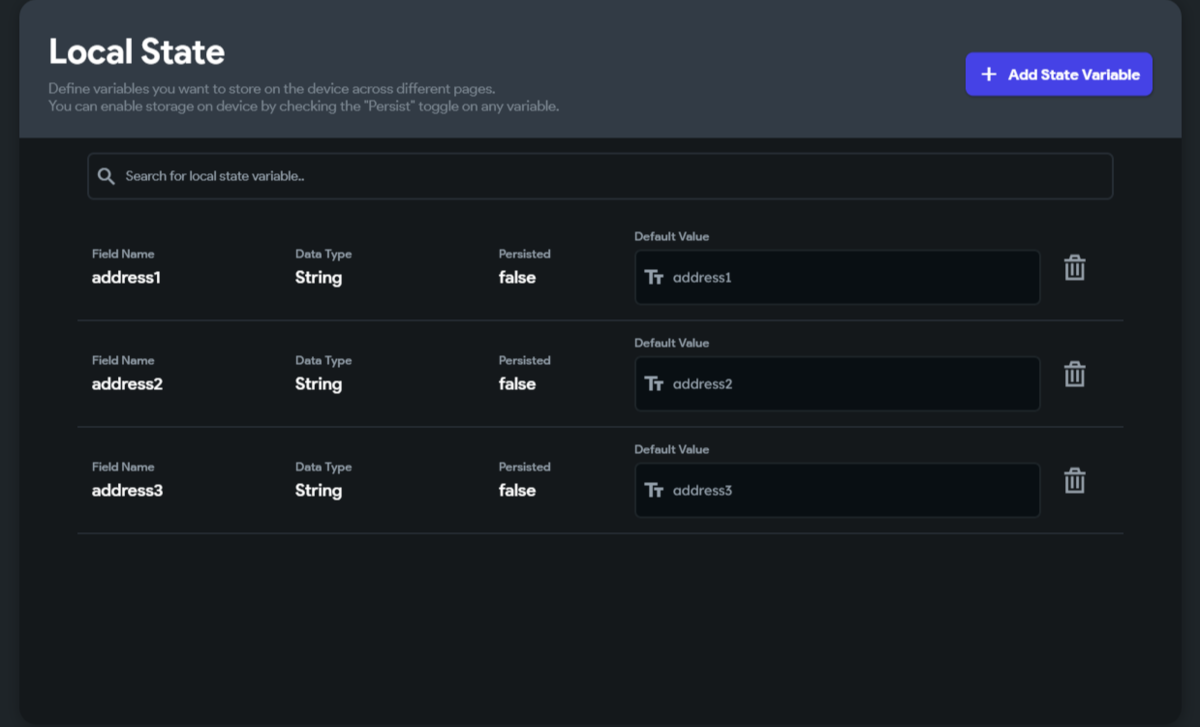Select the text-type icon in address3 default field

[x=654, y=490]
